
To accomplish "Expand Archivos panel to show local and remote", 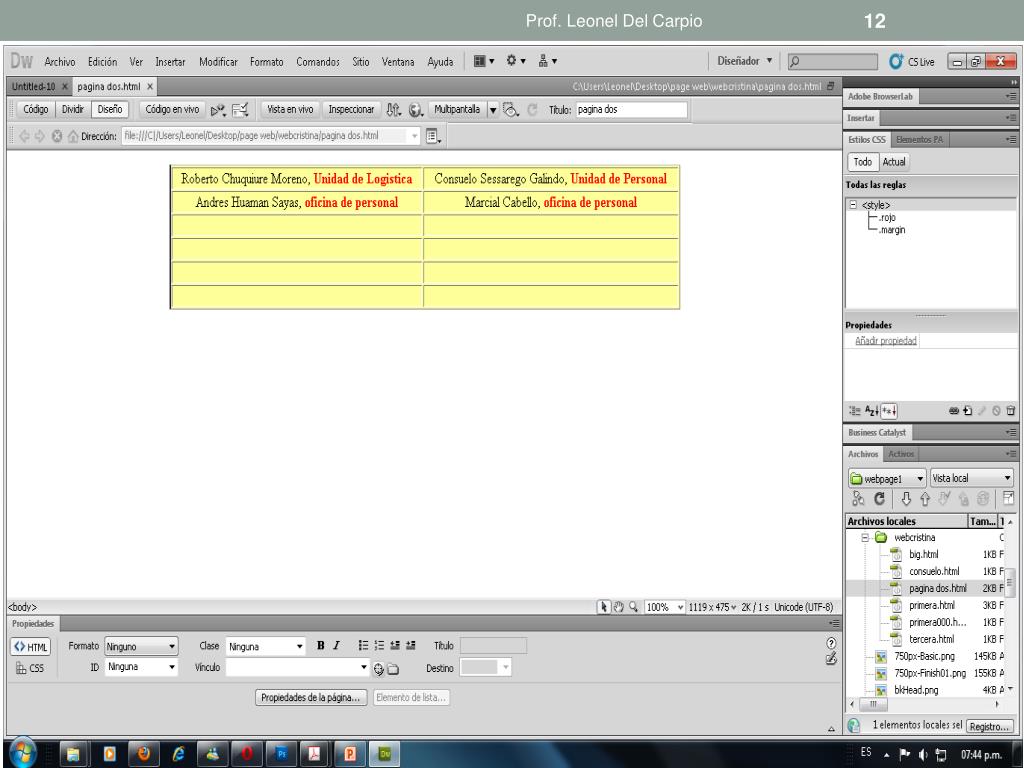I will point(1008,499).
